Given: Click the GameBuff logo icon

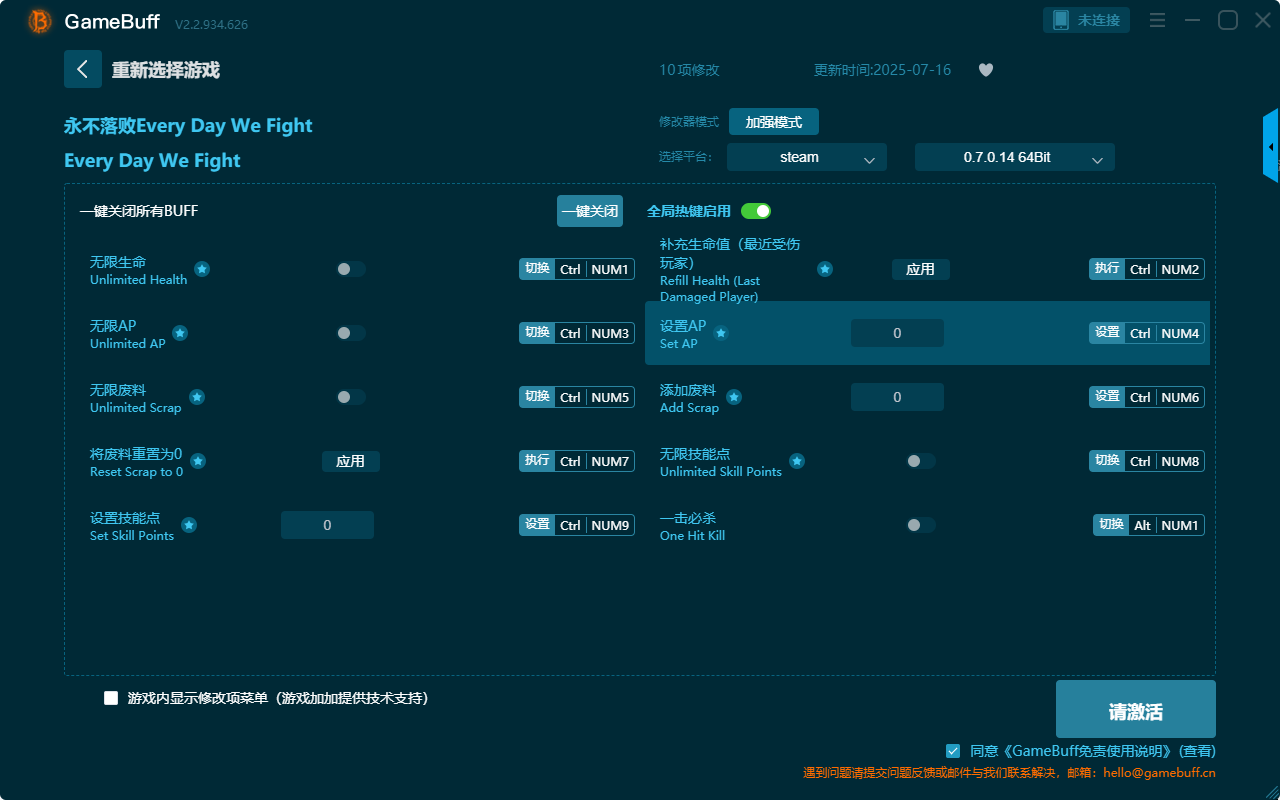Looking at the screenshot, I should [40, 21].
